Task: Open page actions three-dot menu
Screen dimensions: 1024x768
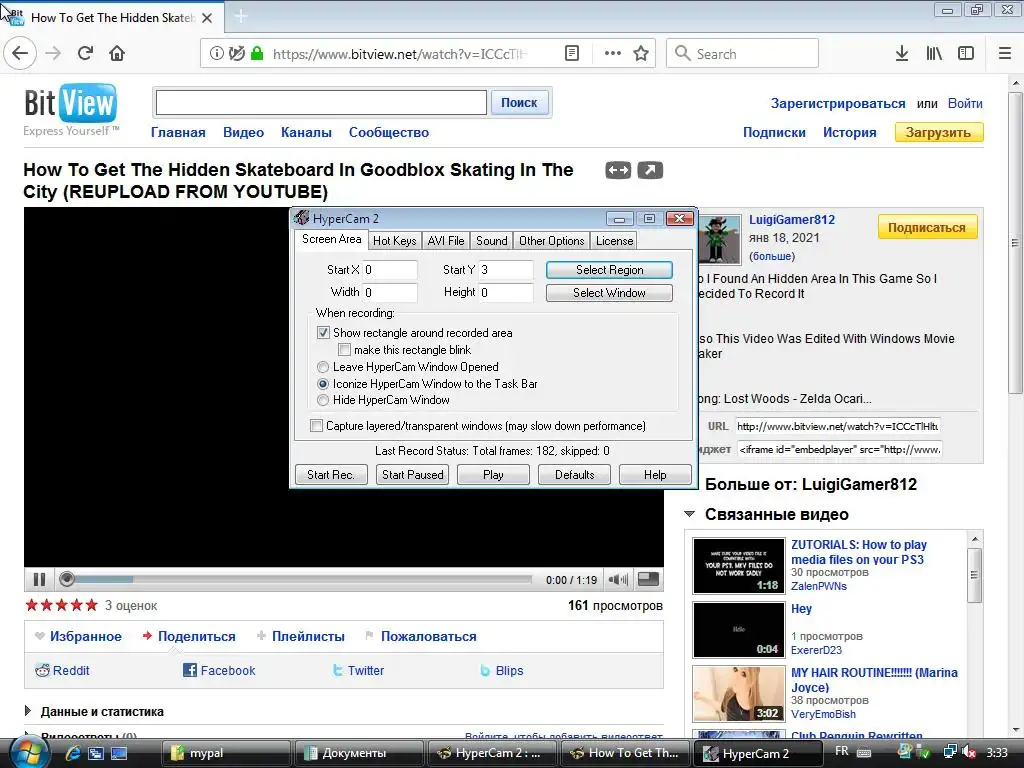Action: tap(613, 54)
